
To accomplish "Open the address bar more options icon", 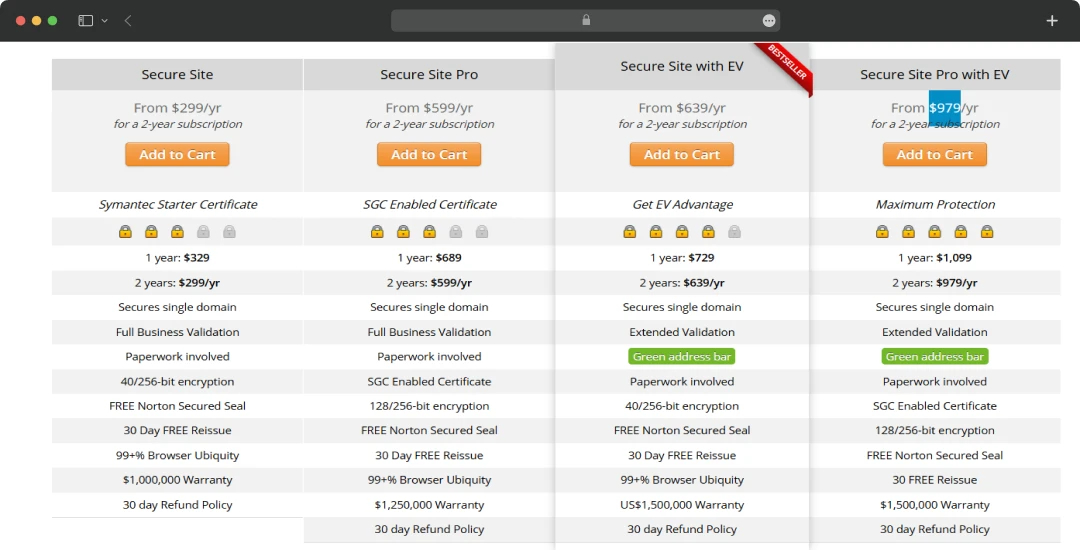I will coord(769,21).
